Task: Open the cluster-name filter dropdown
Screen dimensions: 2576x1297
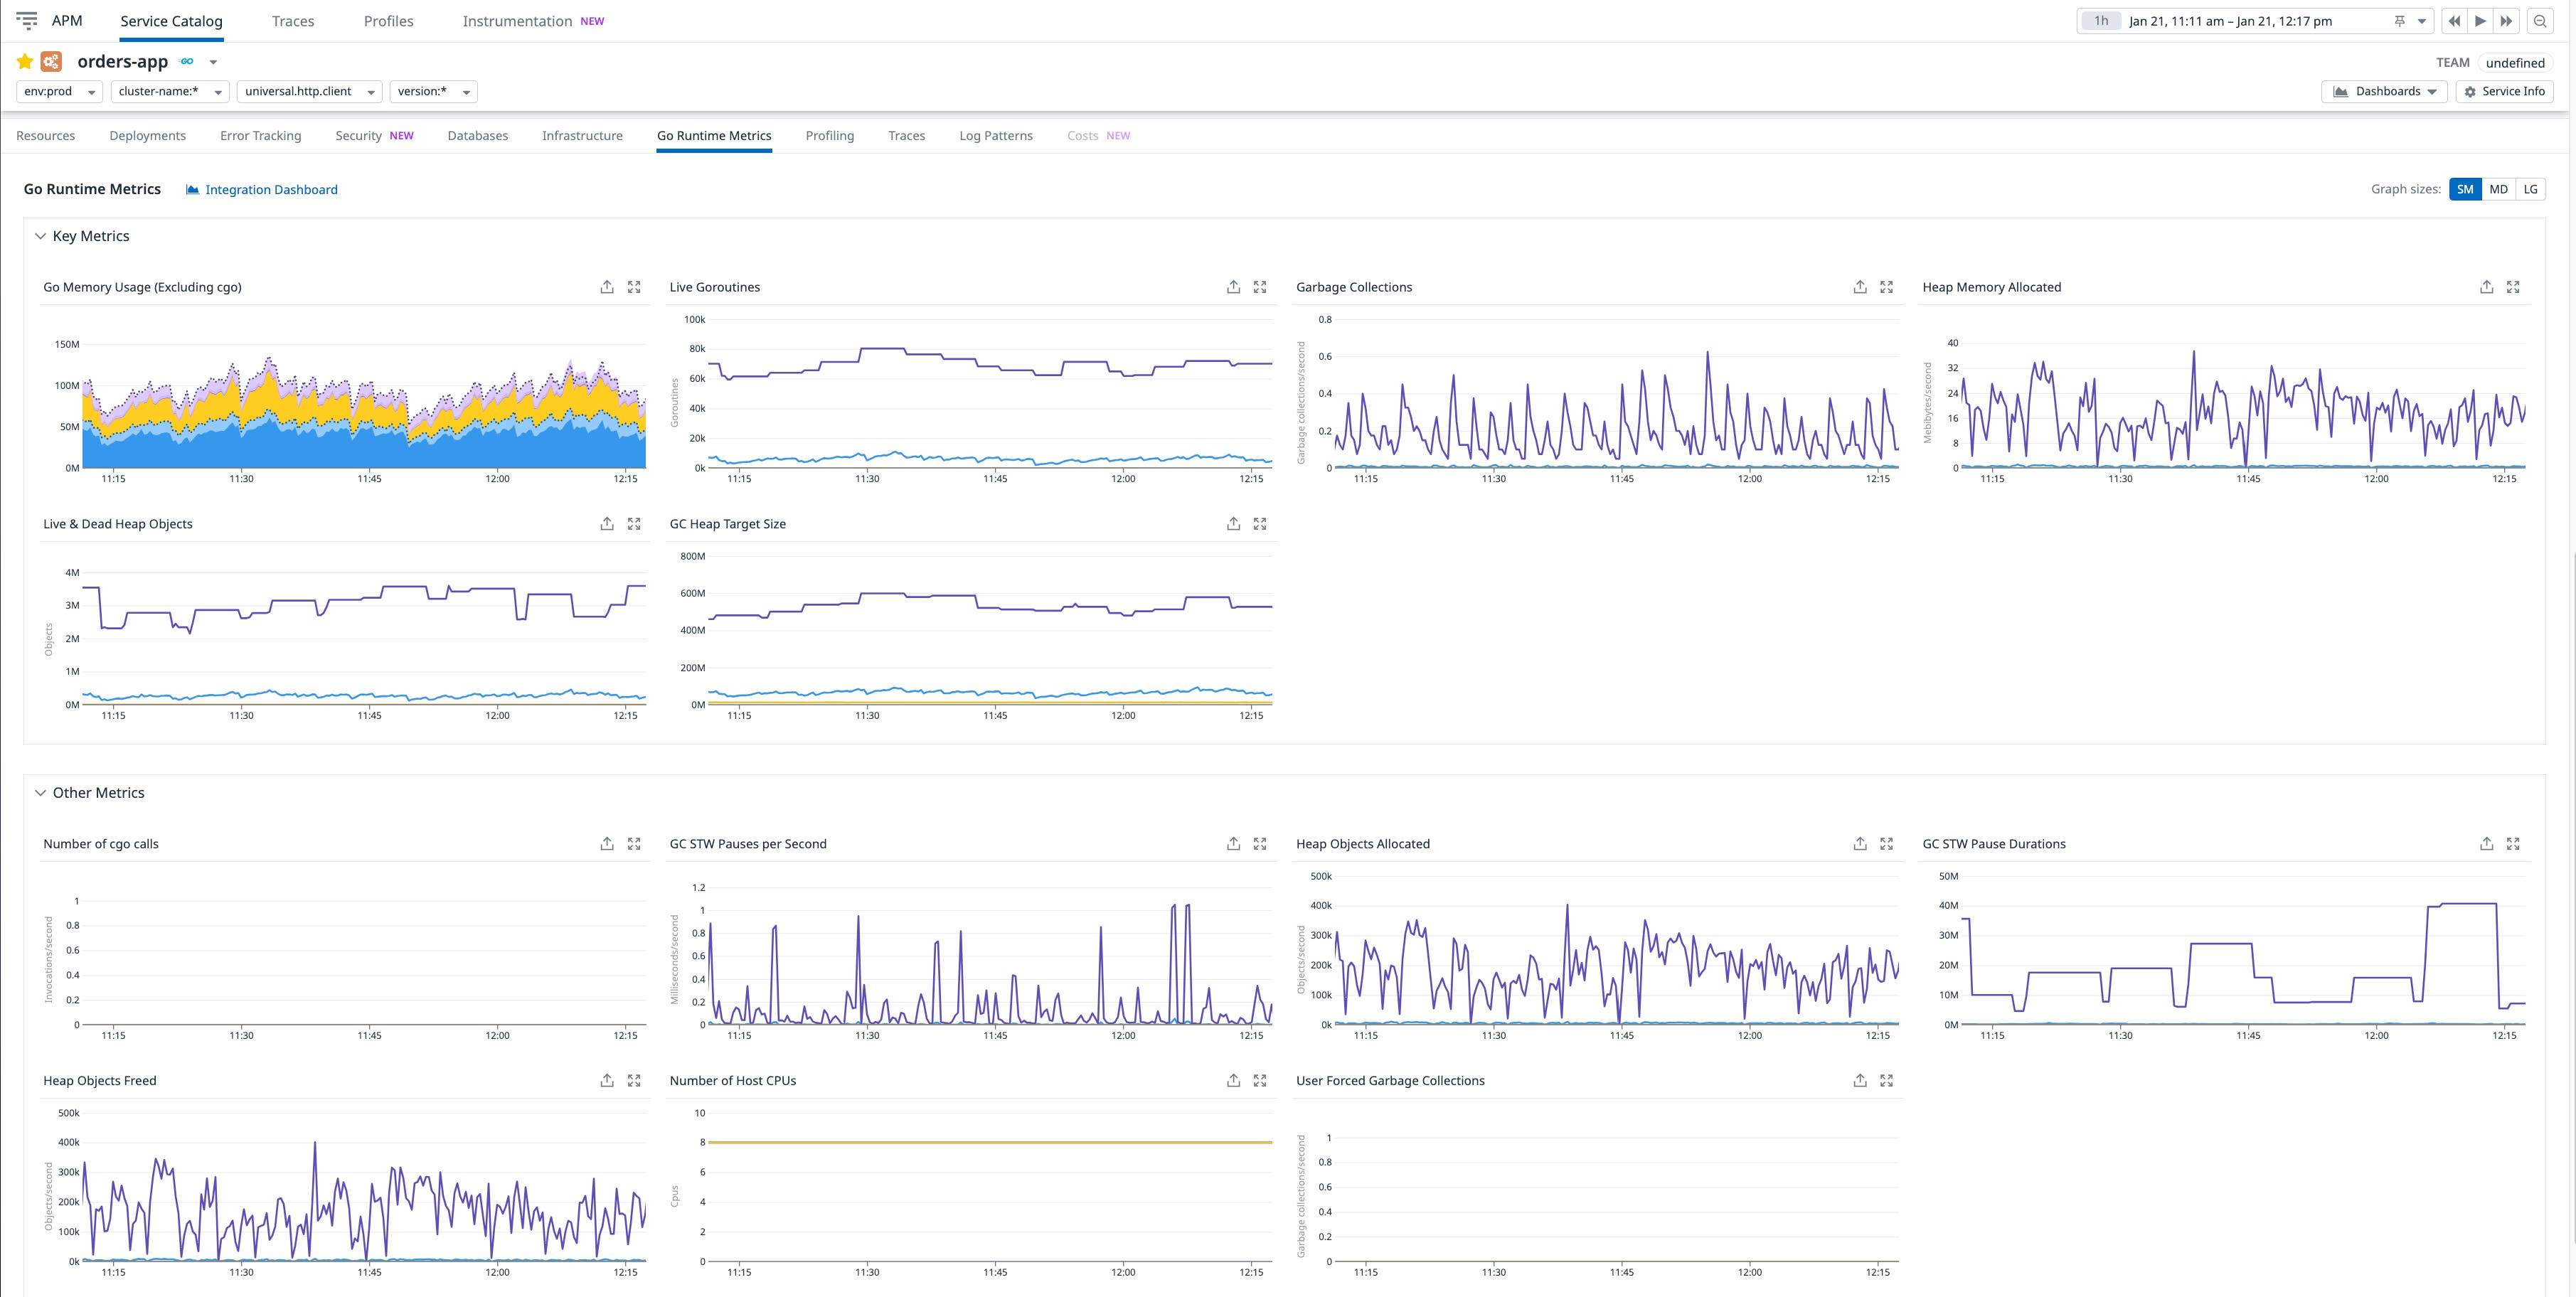Action: 168,91
